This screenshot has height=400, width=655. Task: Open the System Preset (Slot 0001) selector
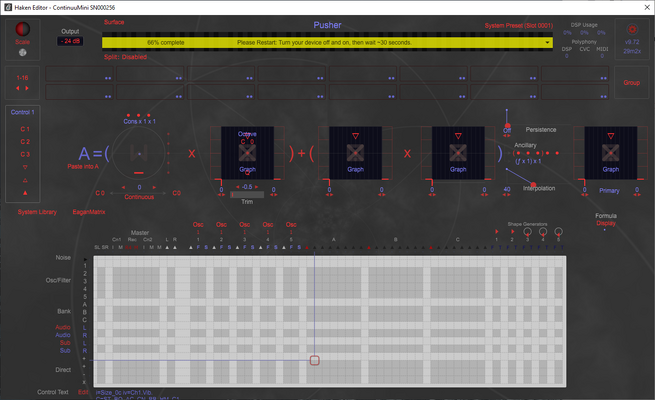[x=518, y=26]
